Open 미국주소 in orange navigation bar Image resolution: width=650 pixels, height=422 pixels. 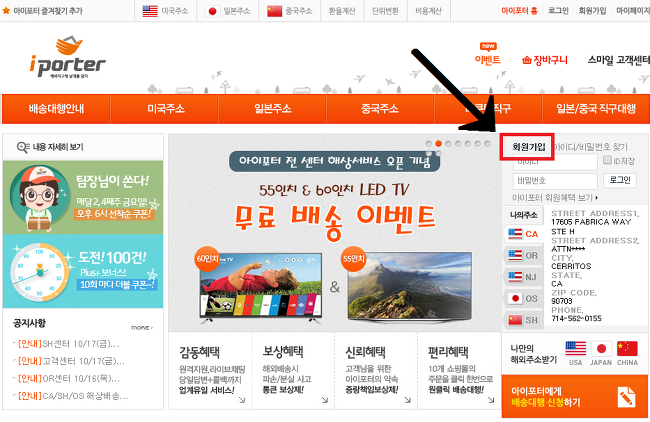[166, 109]
